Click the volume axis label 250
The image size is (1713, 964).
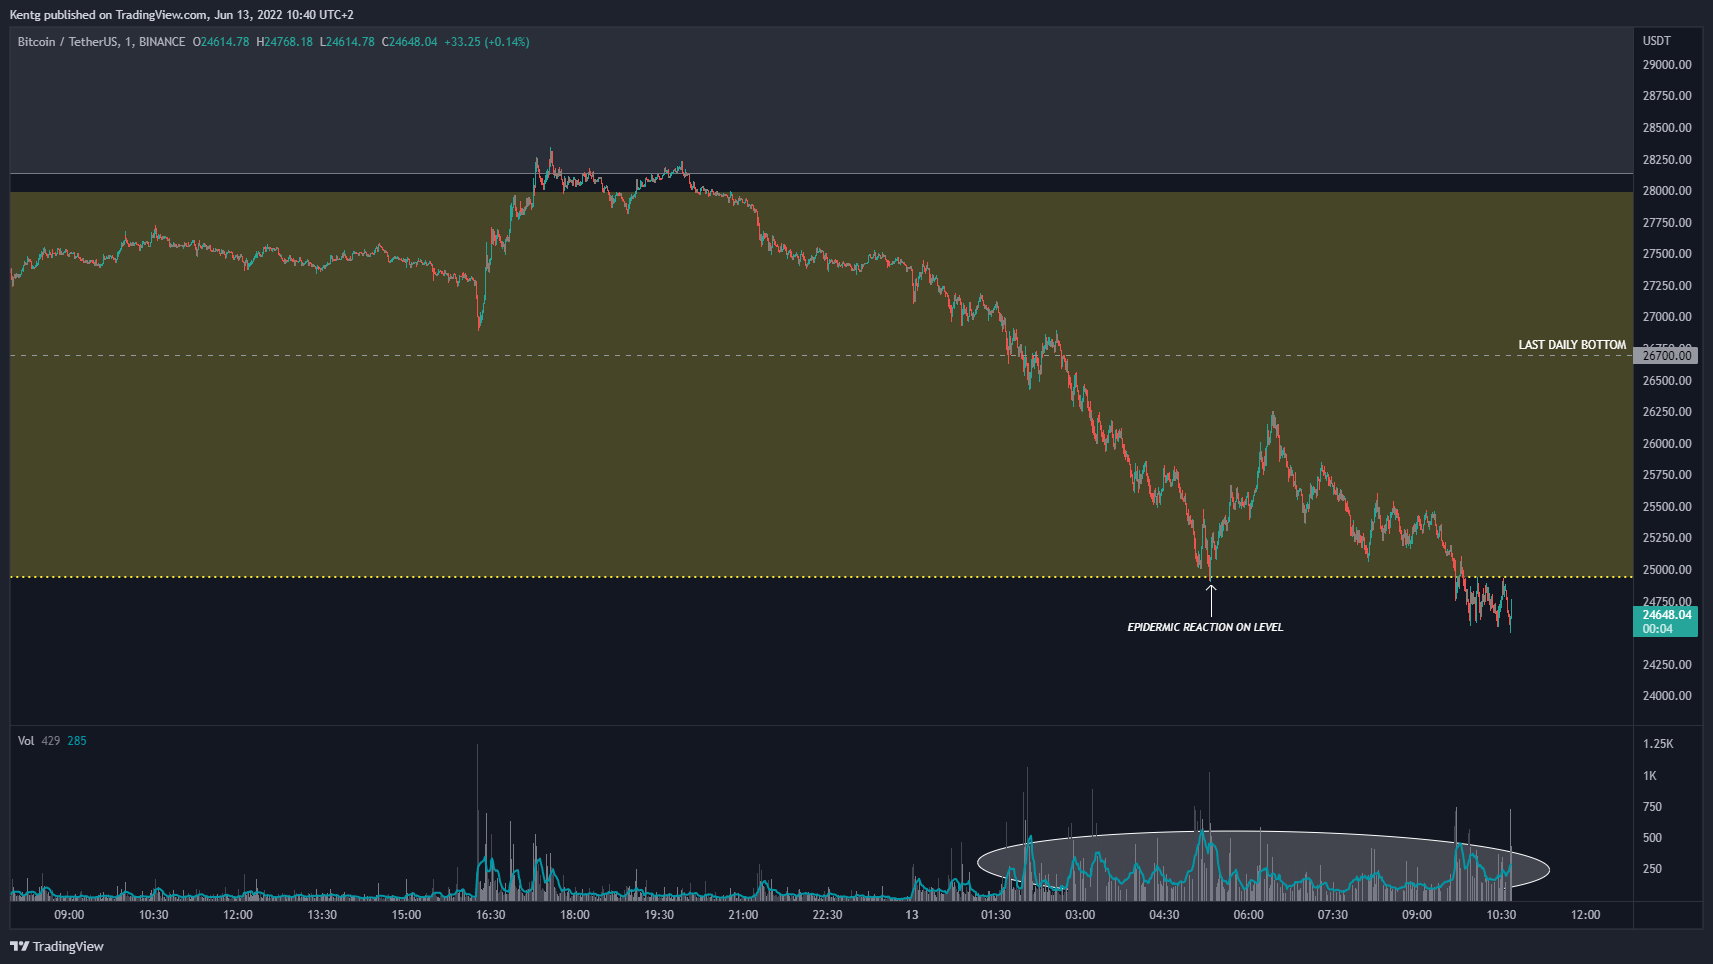tap(1652, 869)
